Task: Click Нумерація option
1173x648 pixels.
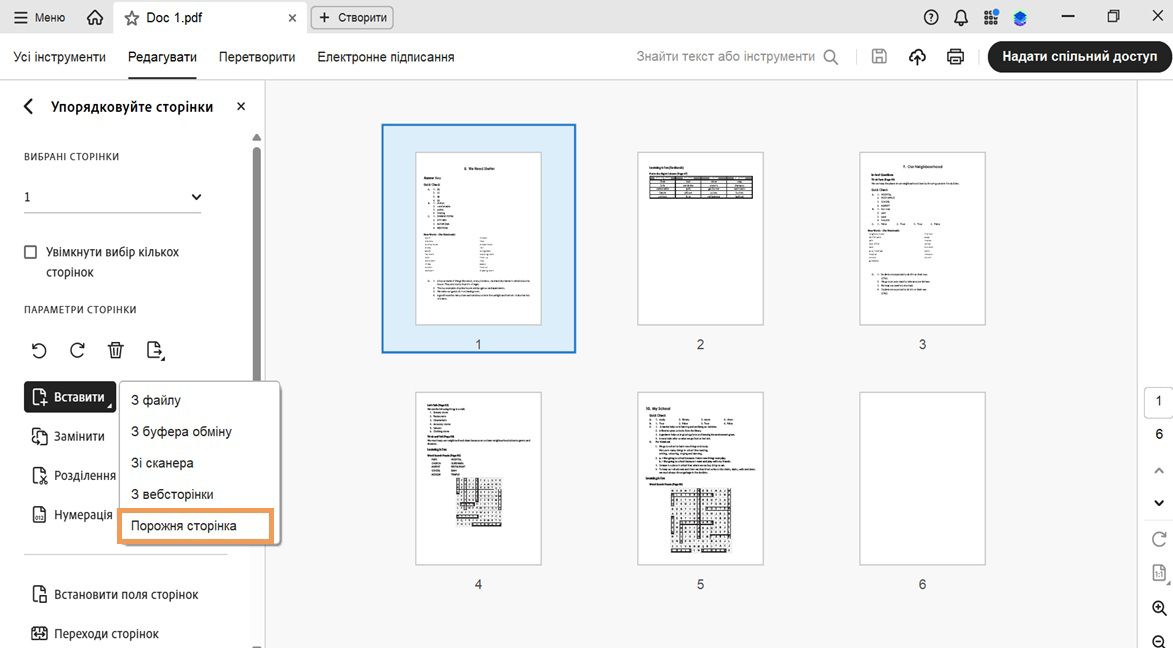Action: [x=72, y=515]
